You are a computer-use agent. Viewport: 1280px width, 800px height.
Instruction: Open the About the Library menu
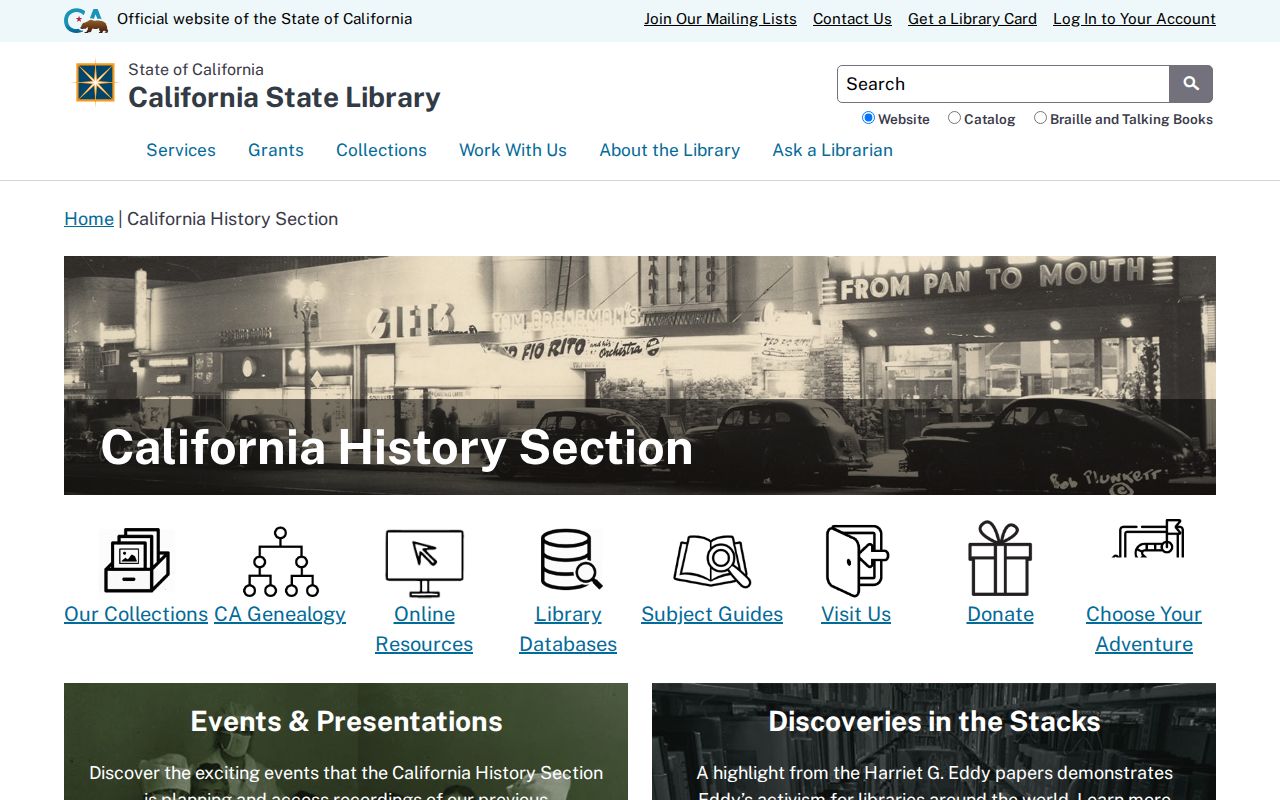[x=670, y=150]
